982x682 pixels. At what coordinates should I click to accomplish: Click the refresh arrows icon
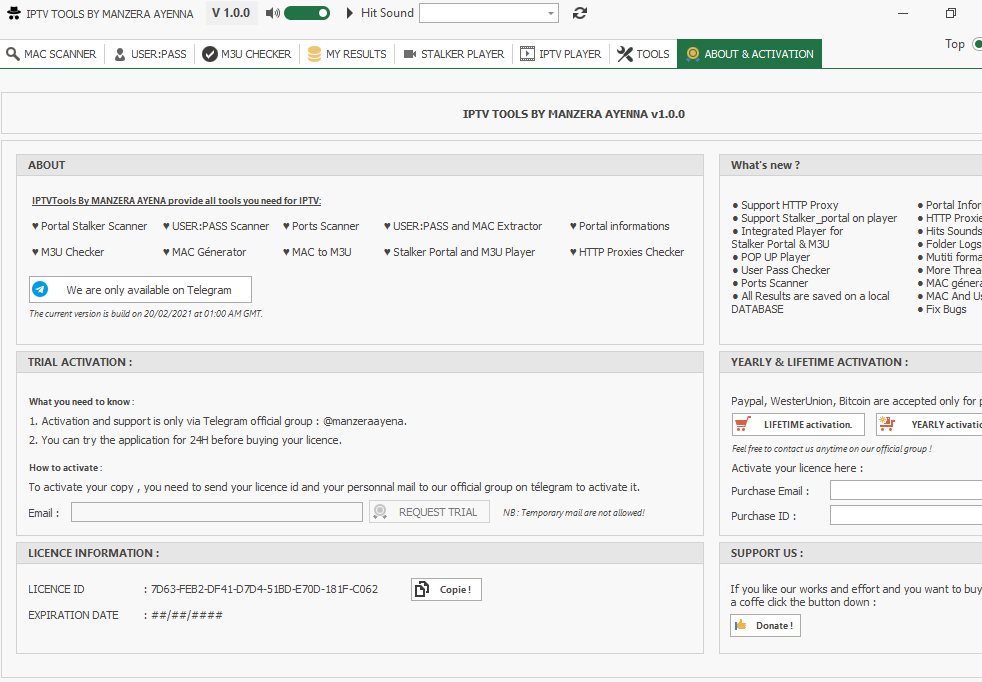coord(580,13)
